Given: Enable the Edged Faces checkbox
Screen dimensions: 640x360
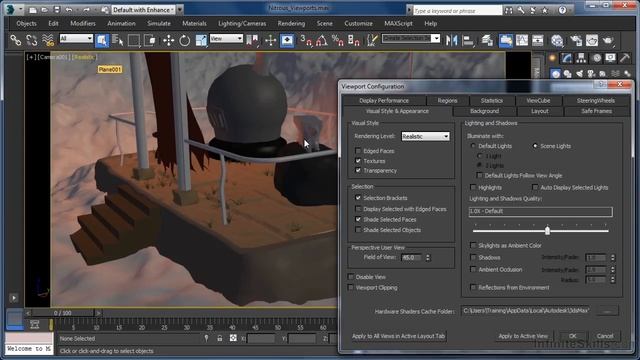Looking at the screenshot, I should (358, 151).
